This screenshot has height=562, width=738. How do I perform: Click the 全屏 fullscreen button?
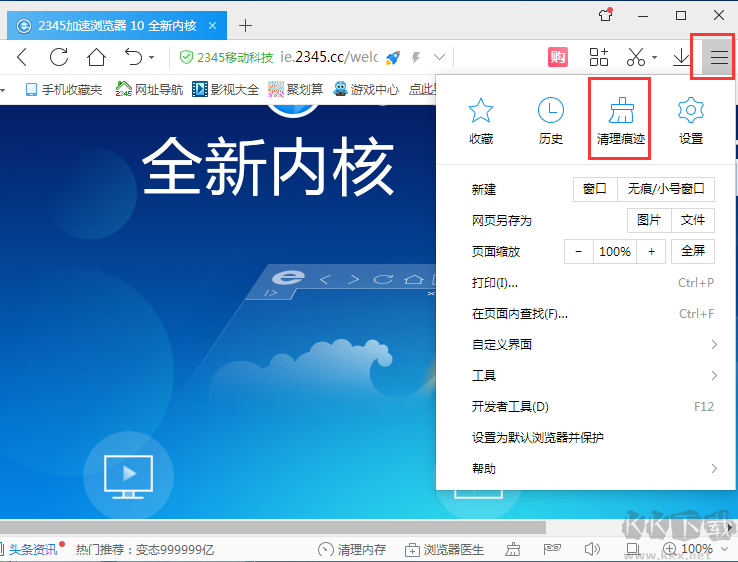click(x=693, y=251)
